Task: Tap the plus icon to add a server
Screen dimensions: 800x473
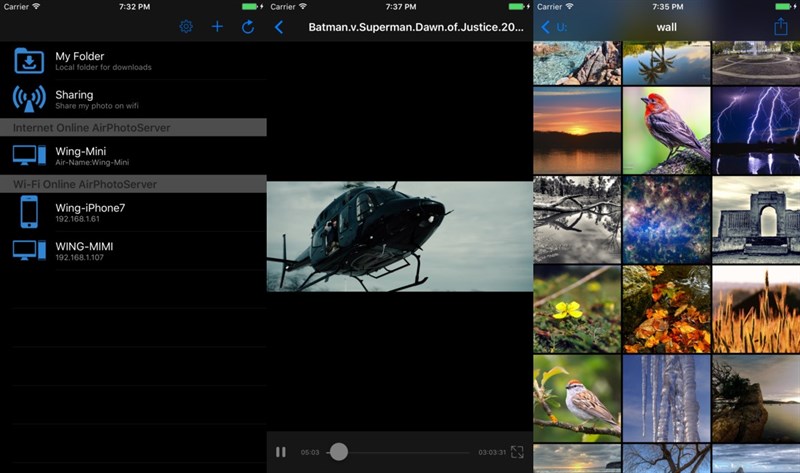Action: tap(217, 27)
